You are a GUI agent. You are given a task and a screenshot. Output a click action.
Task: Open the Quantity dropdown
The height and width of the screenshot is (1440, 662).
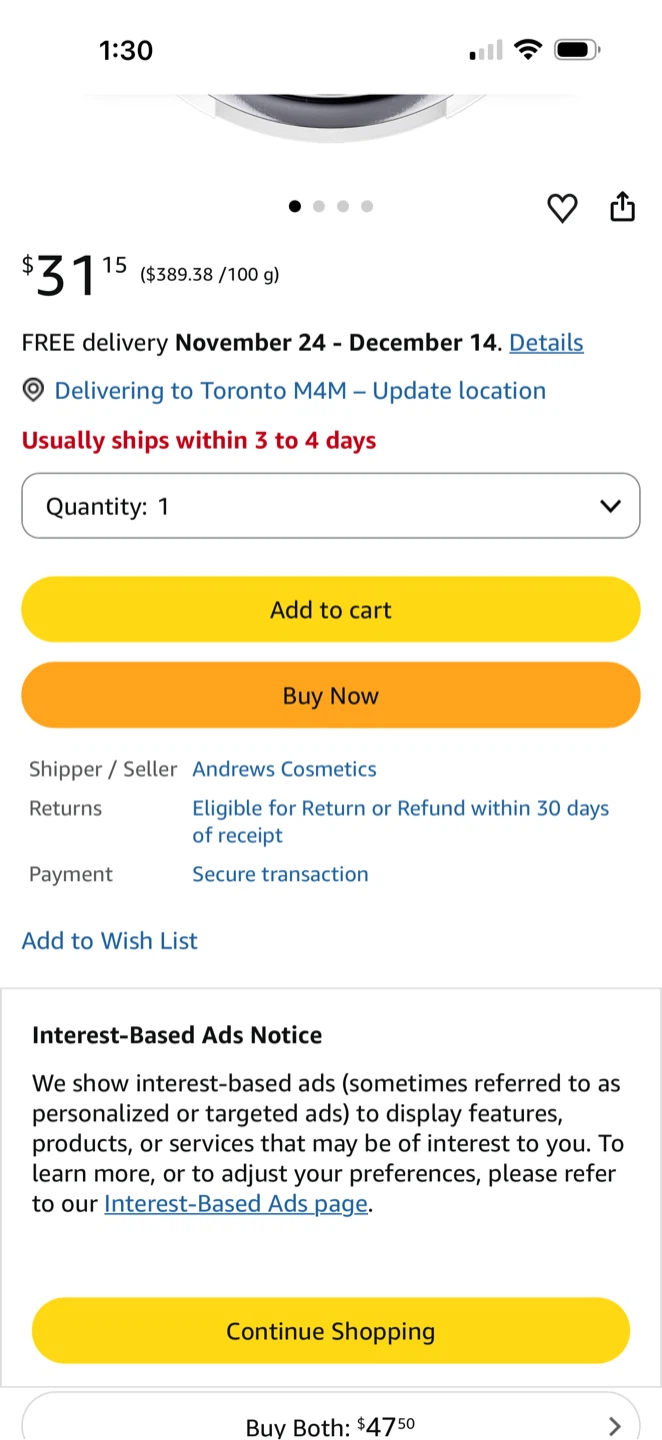331,506
